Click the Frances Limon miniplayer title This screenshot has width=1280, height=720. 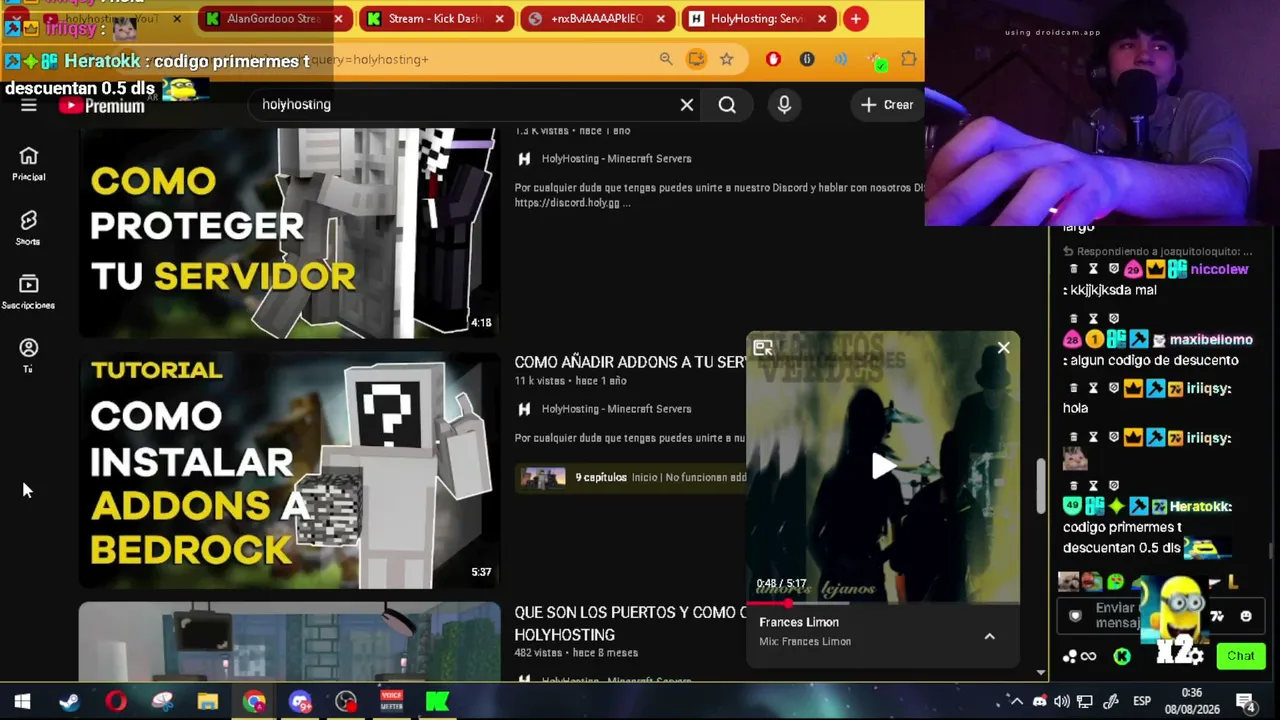pos(799,622)
